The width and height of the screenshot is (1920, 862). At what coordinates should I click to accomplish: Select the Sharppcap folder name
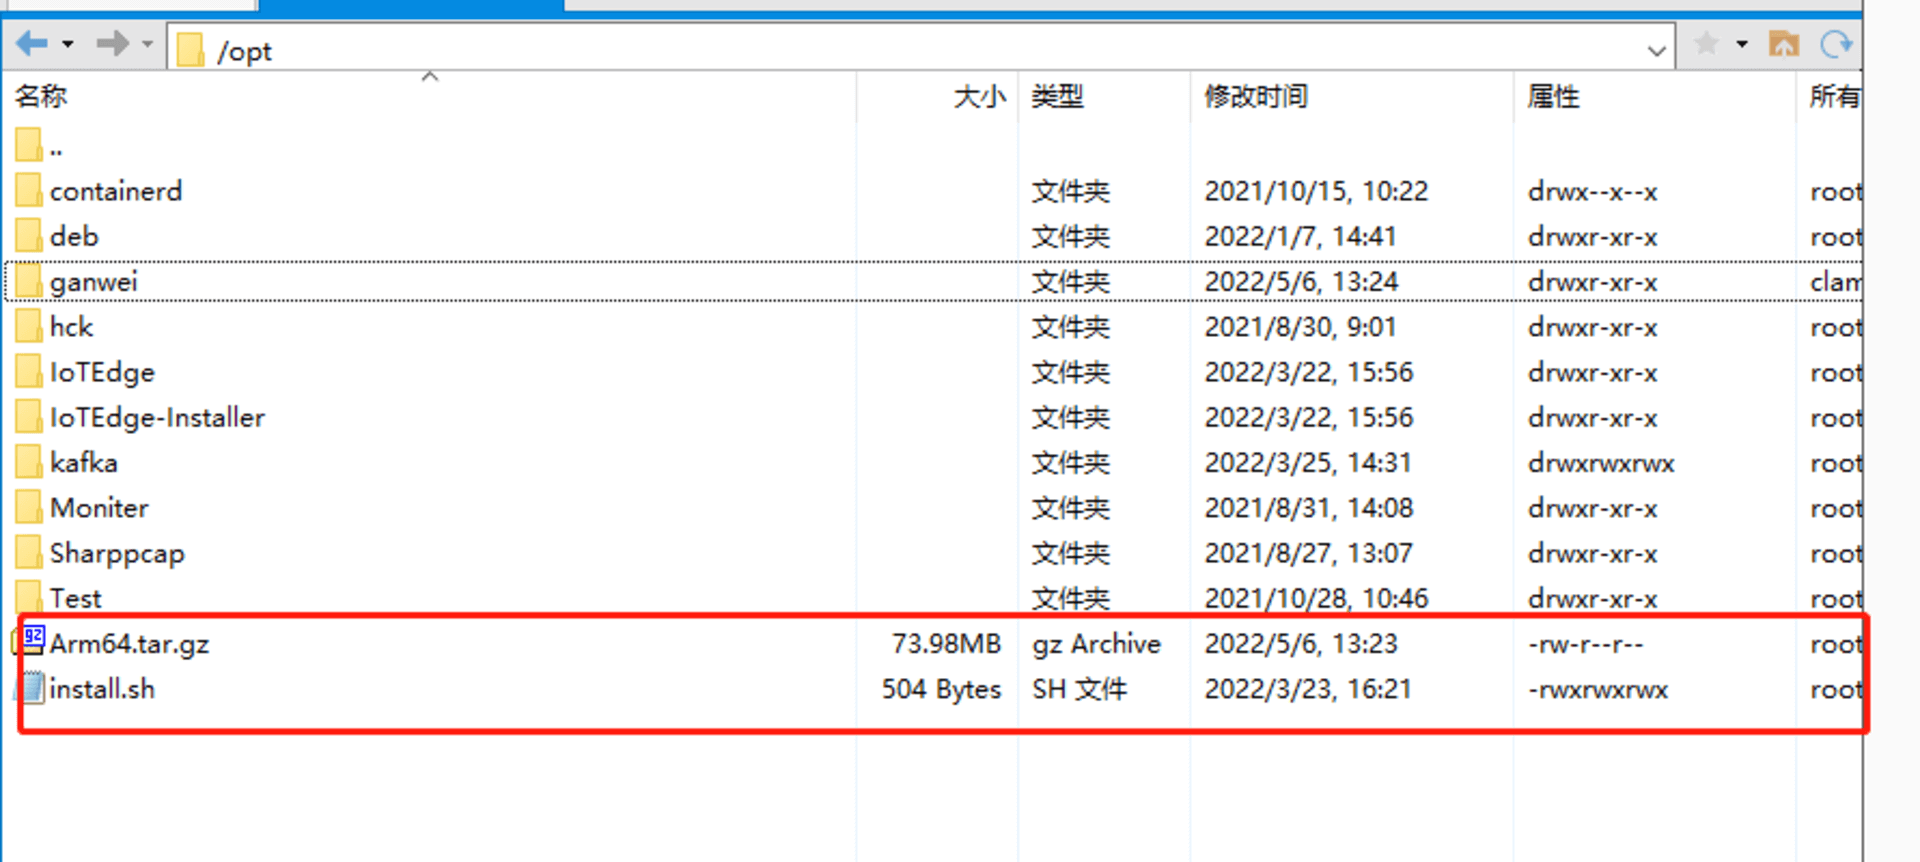pos(117,554)
